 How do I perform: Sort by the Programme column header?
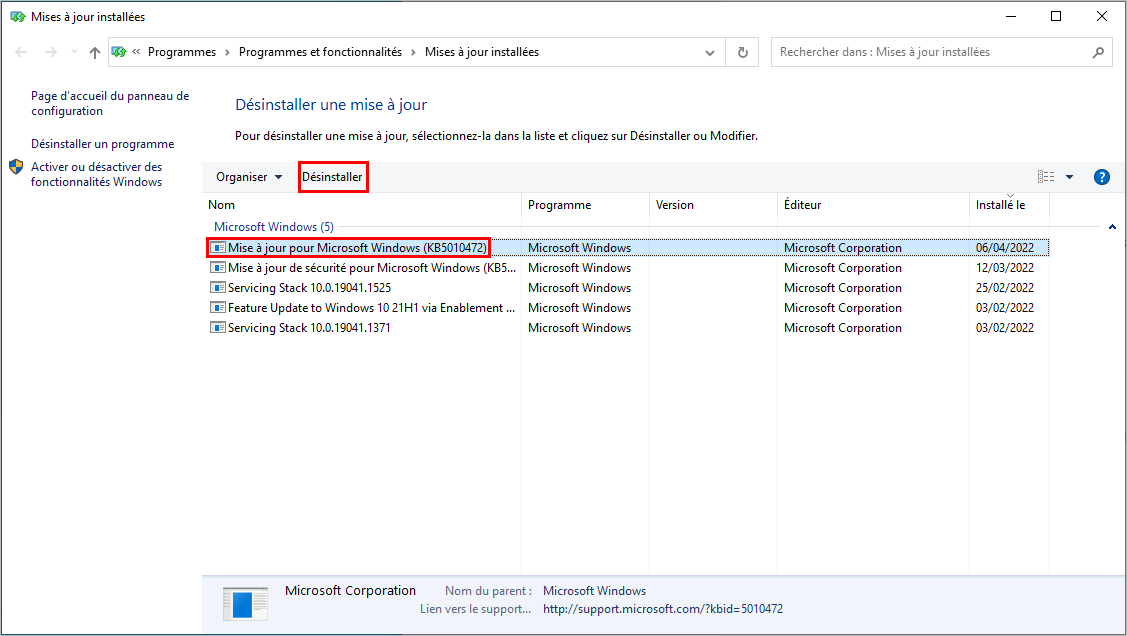(x=585, y=205)
